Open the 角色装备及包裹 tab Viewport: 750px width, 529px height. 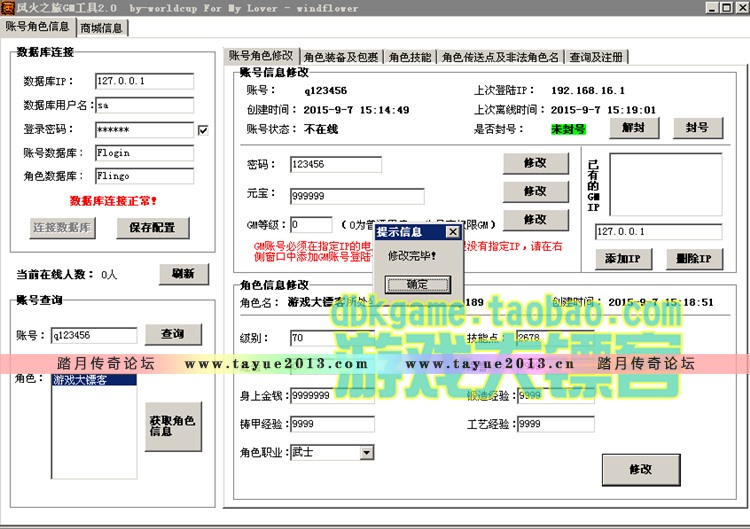341,57
